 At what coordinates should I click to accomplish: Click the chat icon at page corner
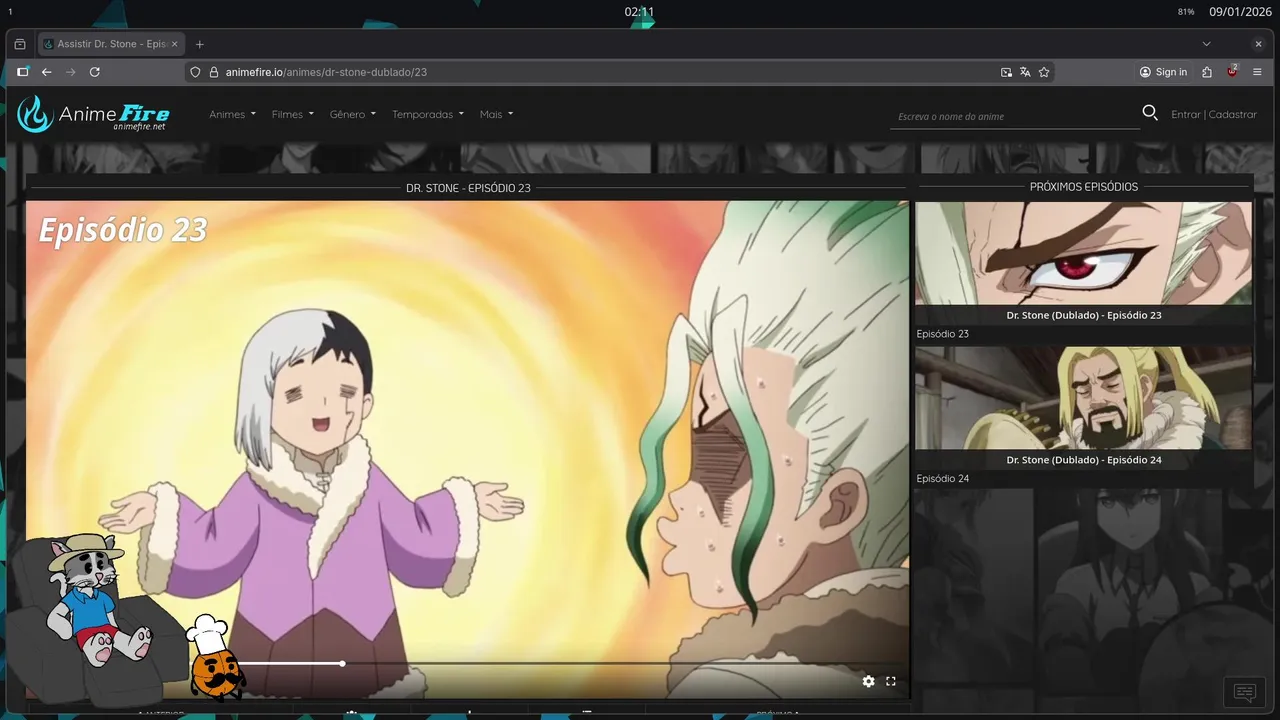pos(1244,692)
